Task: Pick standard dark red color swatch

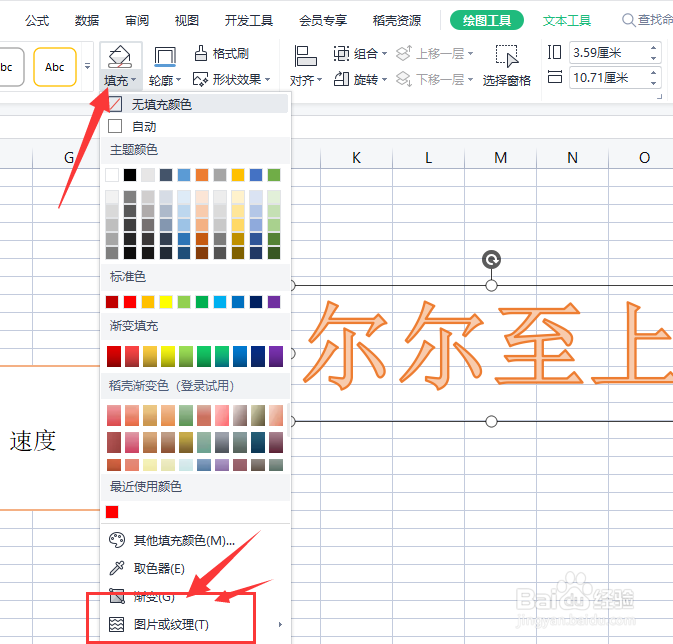Action: 112,302
